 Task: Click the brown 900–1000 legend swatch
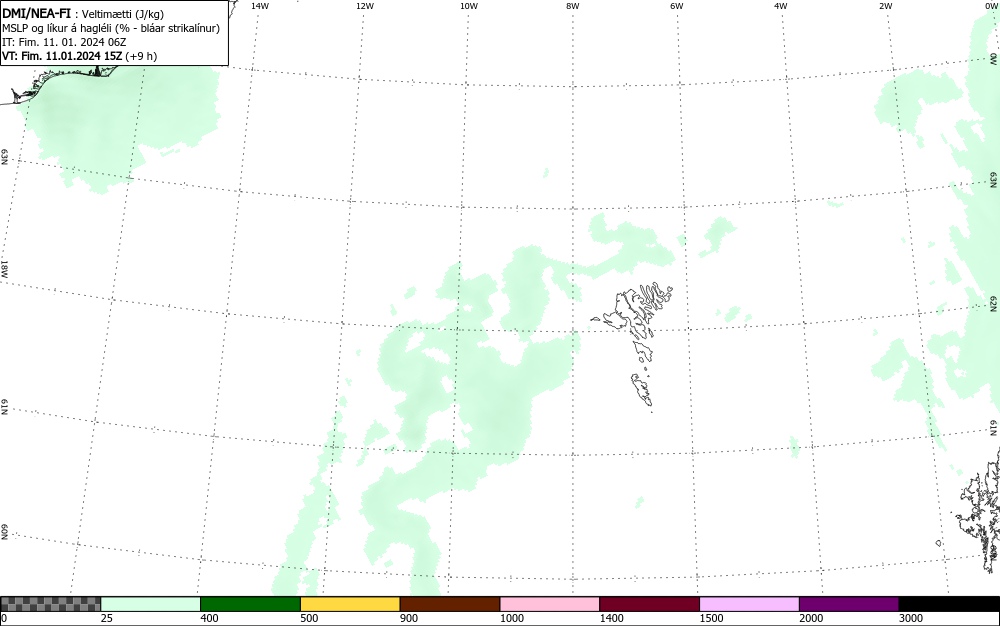click(x=450, y=604)
